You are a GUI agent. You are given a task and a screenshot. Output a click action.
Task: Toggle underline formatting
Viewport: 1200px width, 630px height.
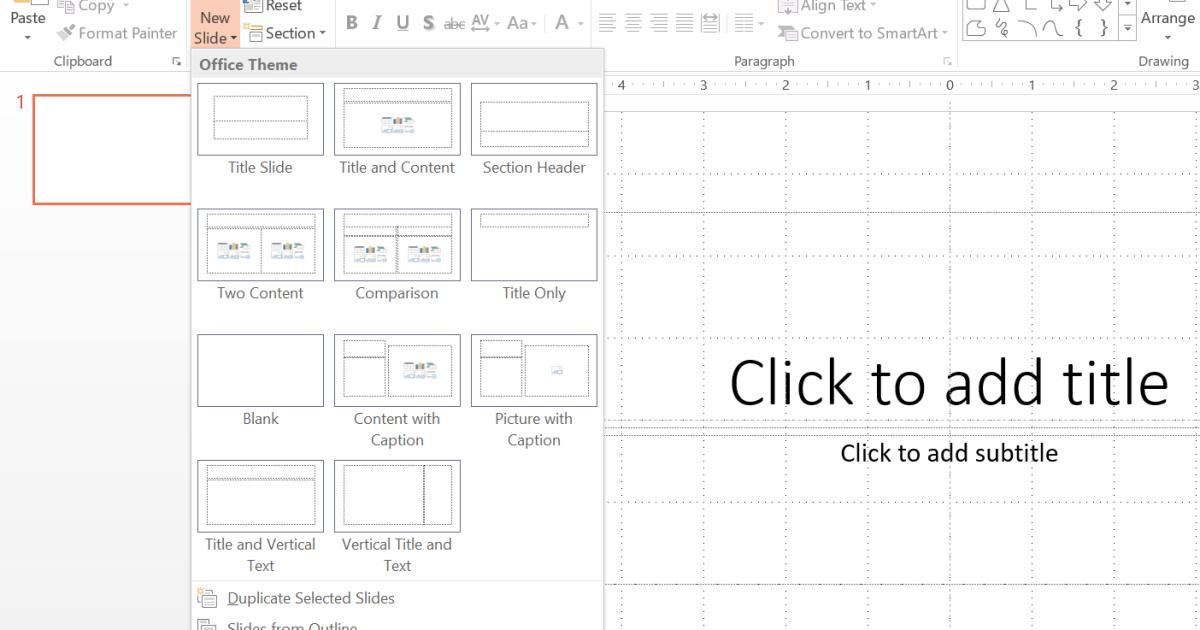[402, 22]
